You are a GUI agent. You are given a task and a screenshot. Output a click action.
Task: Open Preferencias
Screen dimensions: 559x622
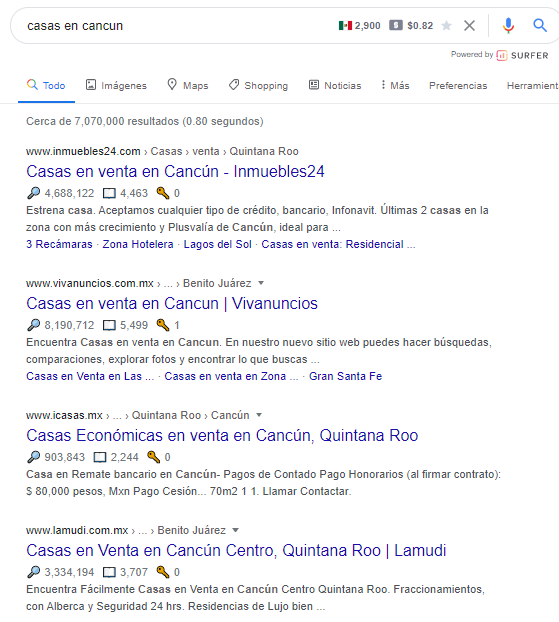[458, 85]
